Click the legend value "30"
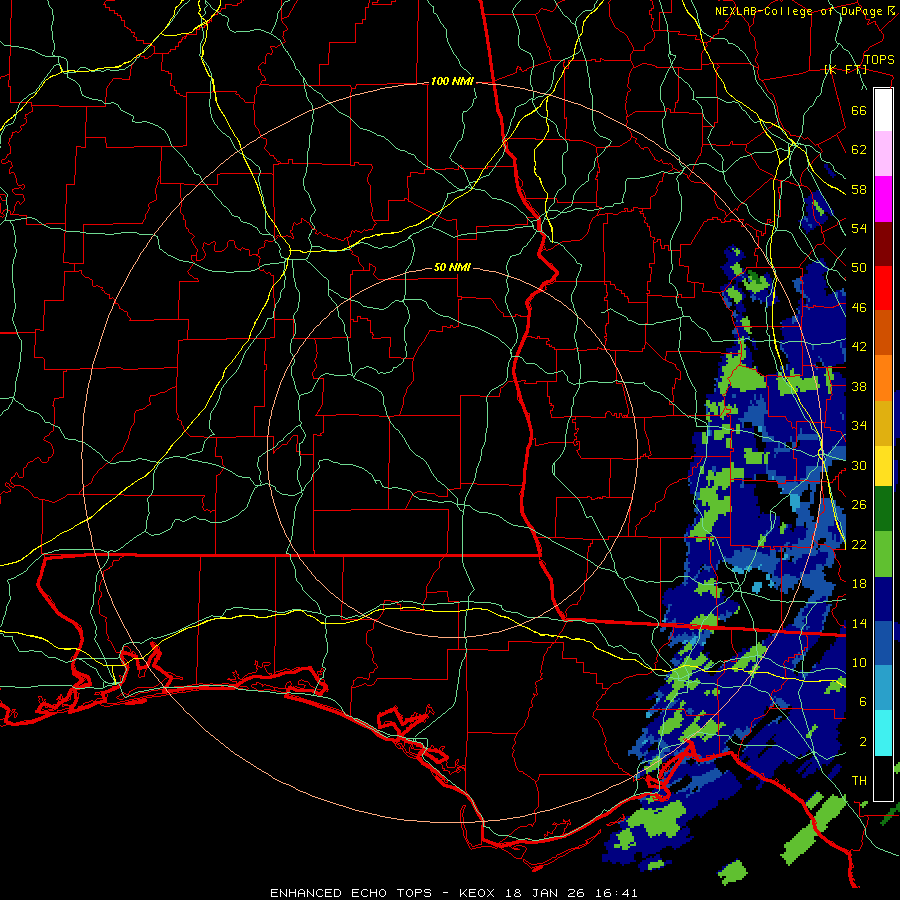The width and height of the screenshot is (900, 900). [859, 465]
